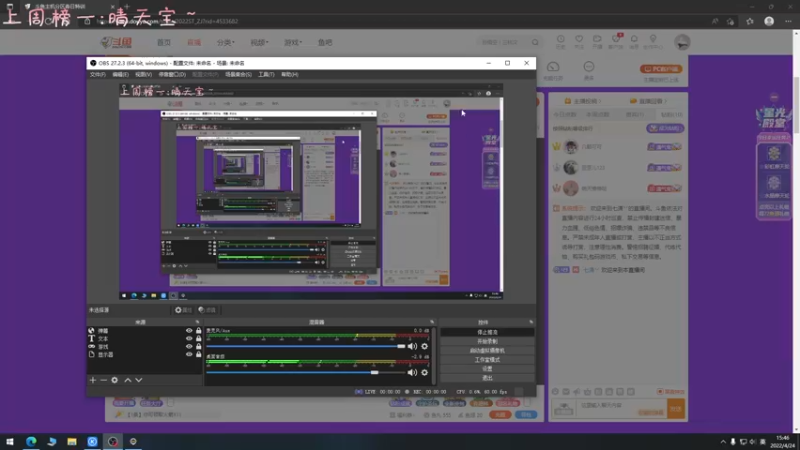Screen dimensions: 800x450
Task: Open browser favorites star icon
Action: [749, 21]
